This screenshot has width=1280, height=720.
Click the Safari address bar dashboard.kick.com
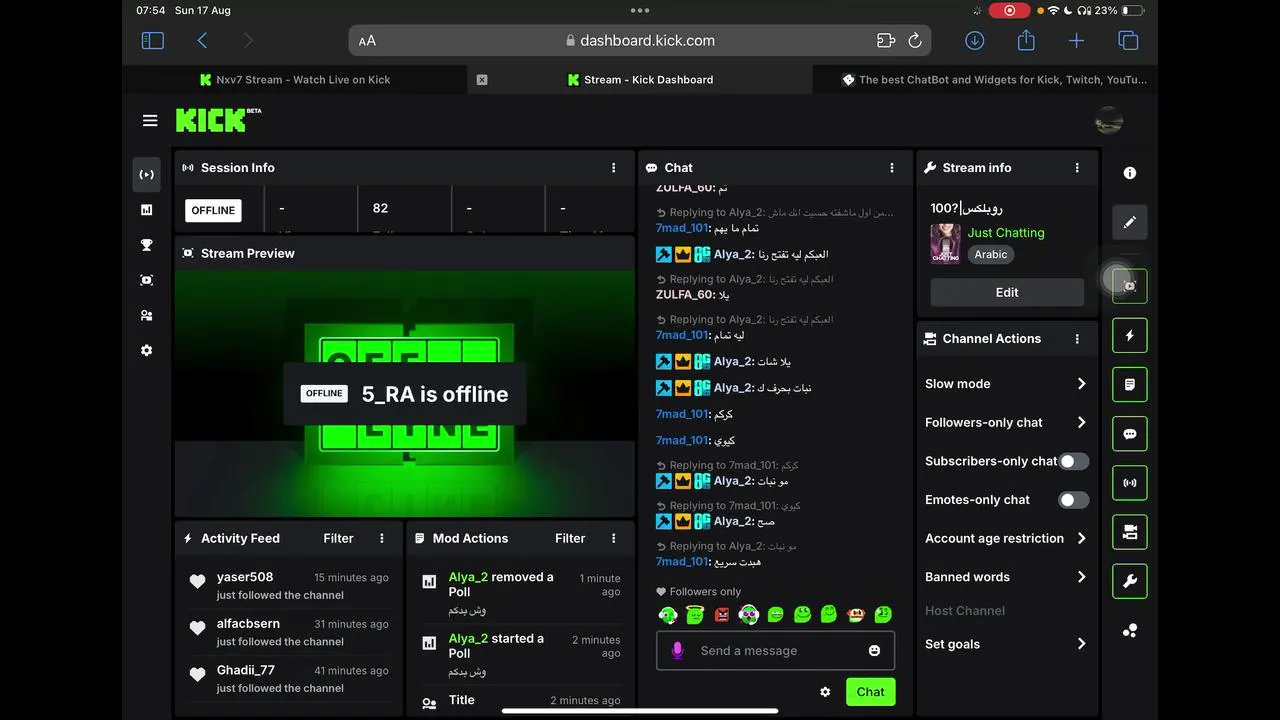pyautogui.click(x=640, y=41)
